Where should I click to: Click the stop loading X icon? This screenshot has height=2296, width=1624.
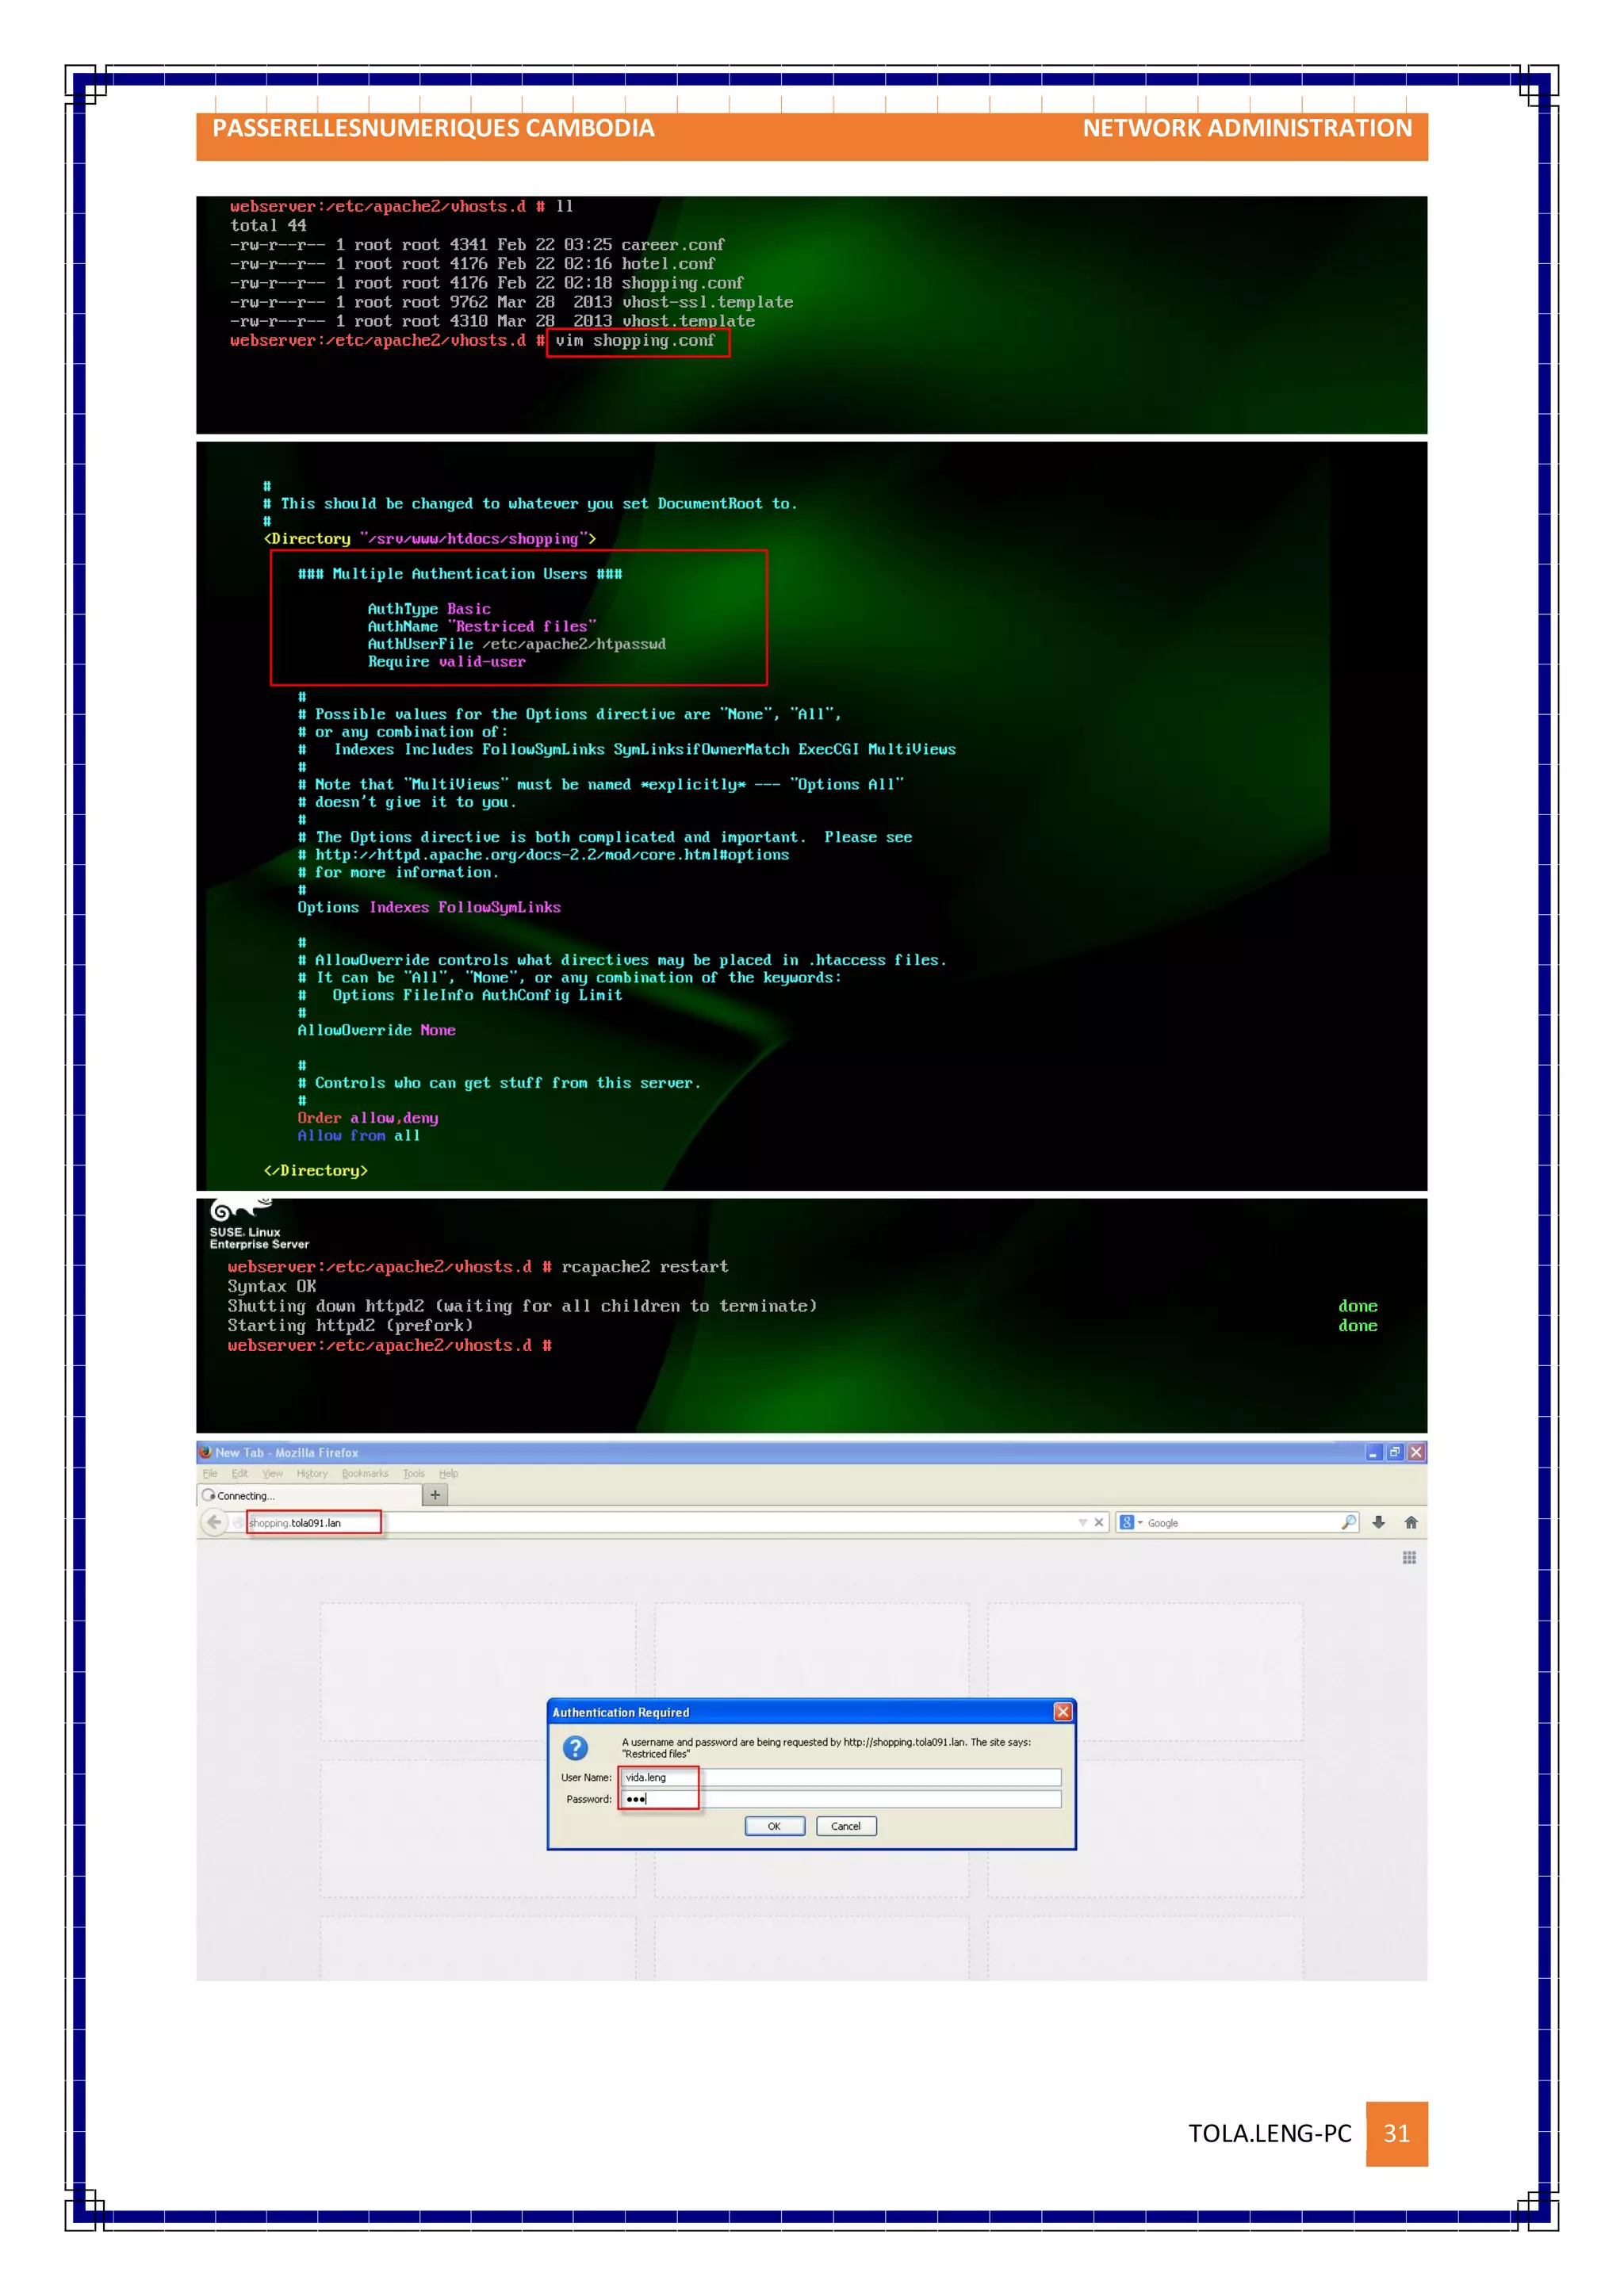point(1099,1522)
